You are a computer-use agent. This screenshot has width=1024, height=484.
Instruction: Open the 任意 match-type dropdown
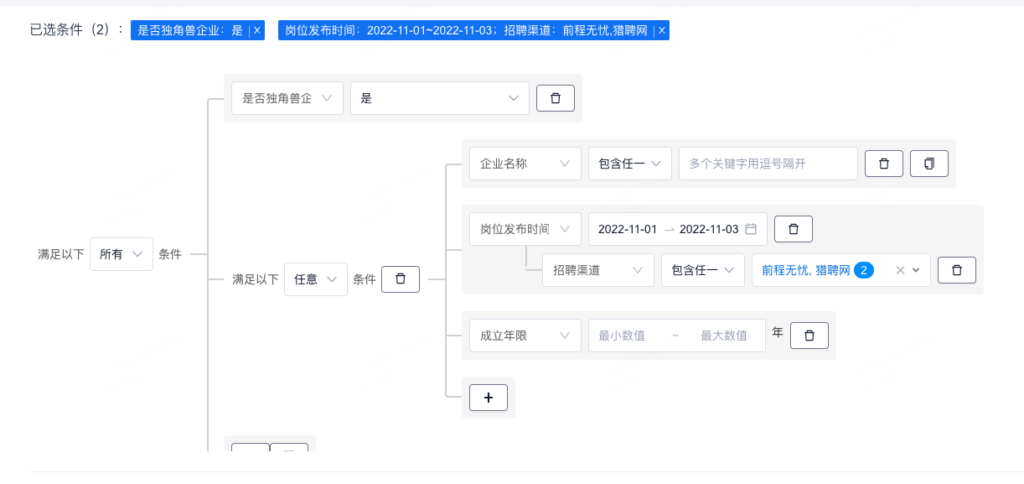click(x=315, y=279)
